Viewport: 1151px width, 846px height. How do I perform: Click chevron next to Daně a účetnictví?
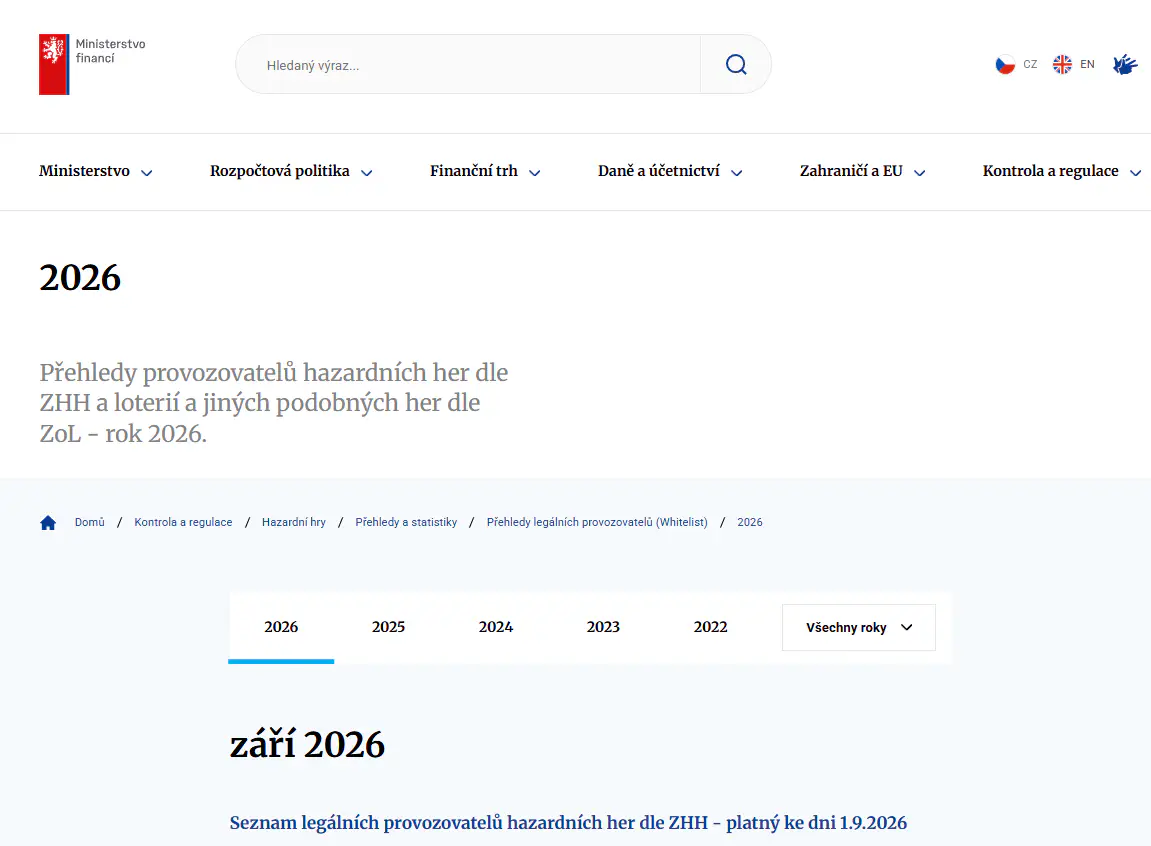pyautogui.click(x=736, y=173)
